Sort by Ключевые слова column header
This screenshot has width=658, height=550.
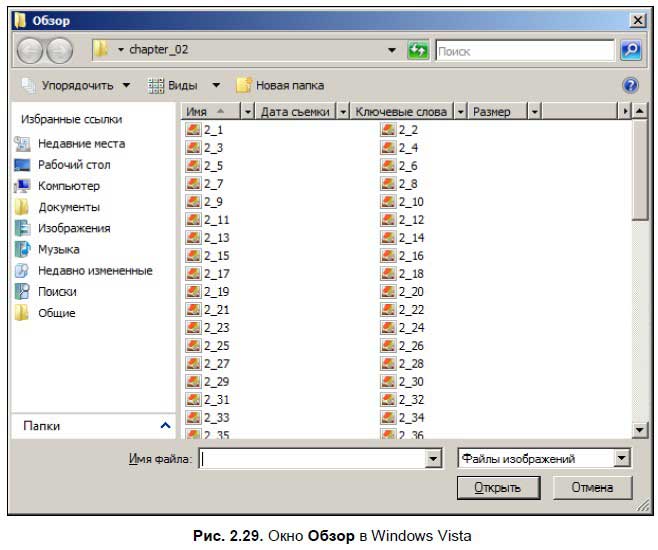[401, 112]
